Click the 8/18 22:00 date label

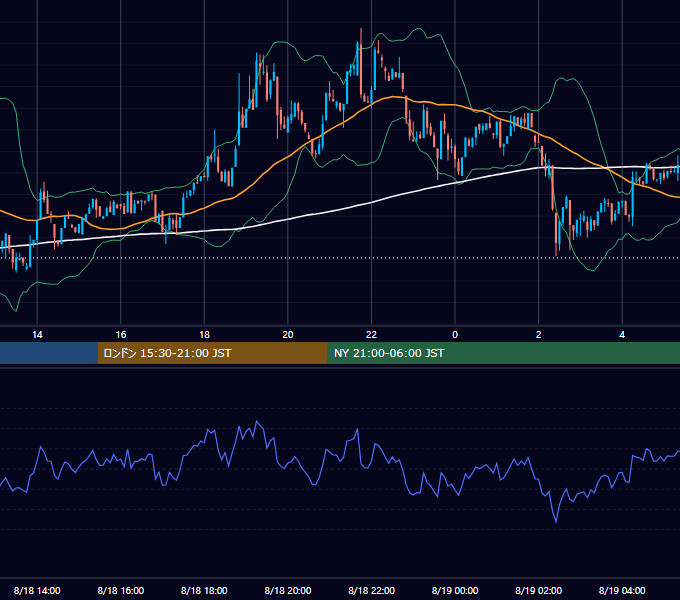(371, 590)
